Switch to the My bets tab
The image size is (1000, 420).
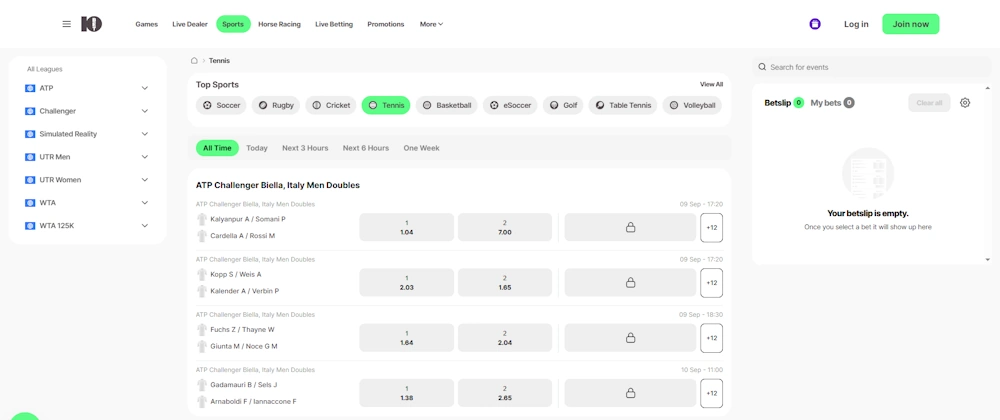(x=832, y=103)
